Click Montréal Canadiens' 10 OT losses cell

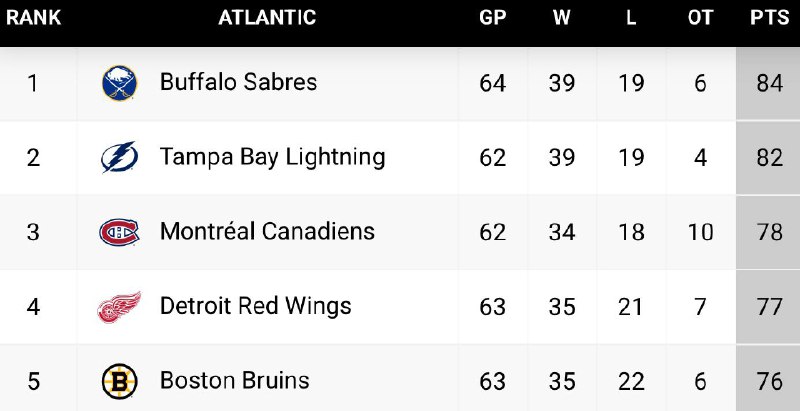(x=700, y=232)
